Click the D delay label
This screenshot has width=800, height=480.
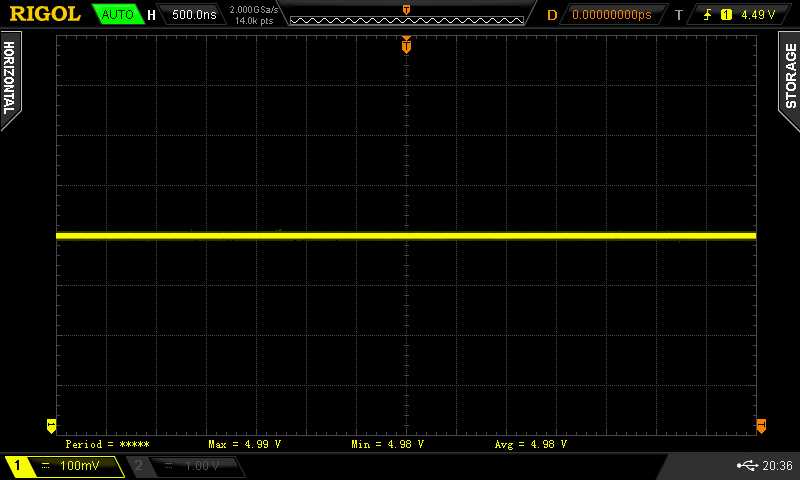(552, 15)
